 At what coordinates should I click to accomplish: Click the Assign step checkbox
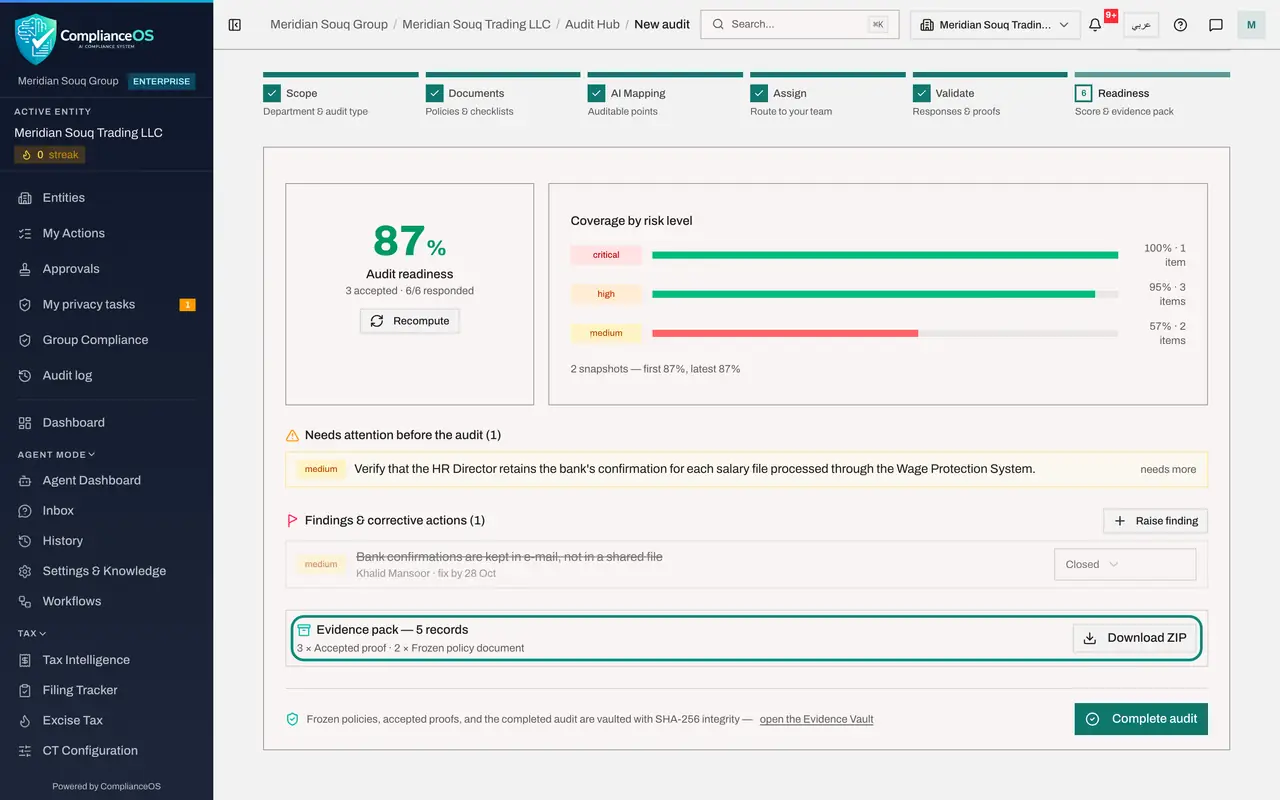pyautogui.click(x=759, y=93)
